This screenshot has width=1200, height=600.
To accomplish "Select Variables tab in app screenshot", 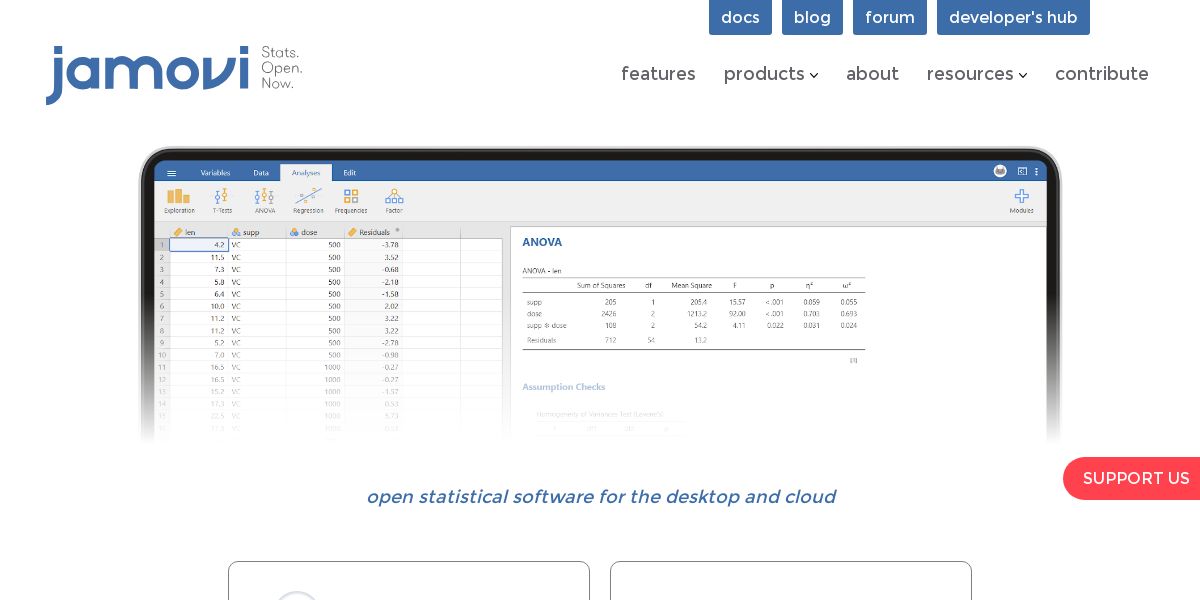I will coord(215,173).
